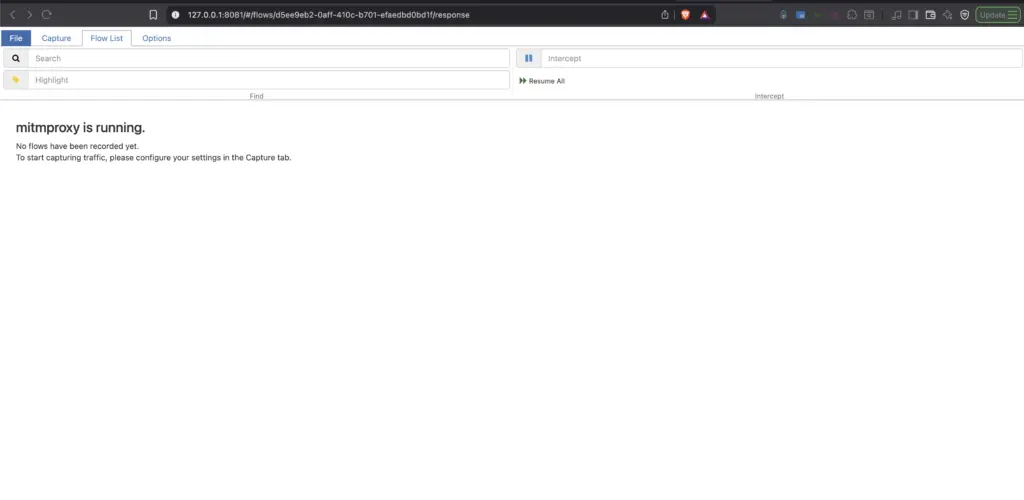Click the Resume All button

tap(542, 81)
